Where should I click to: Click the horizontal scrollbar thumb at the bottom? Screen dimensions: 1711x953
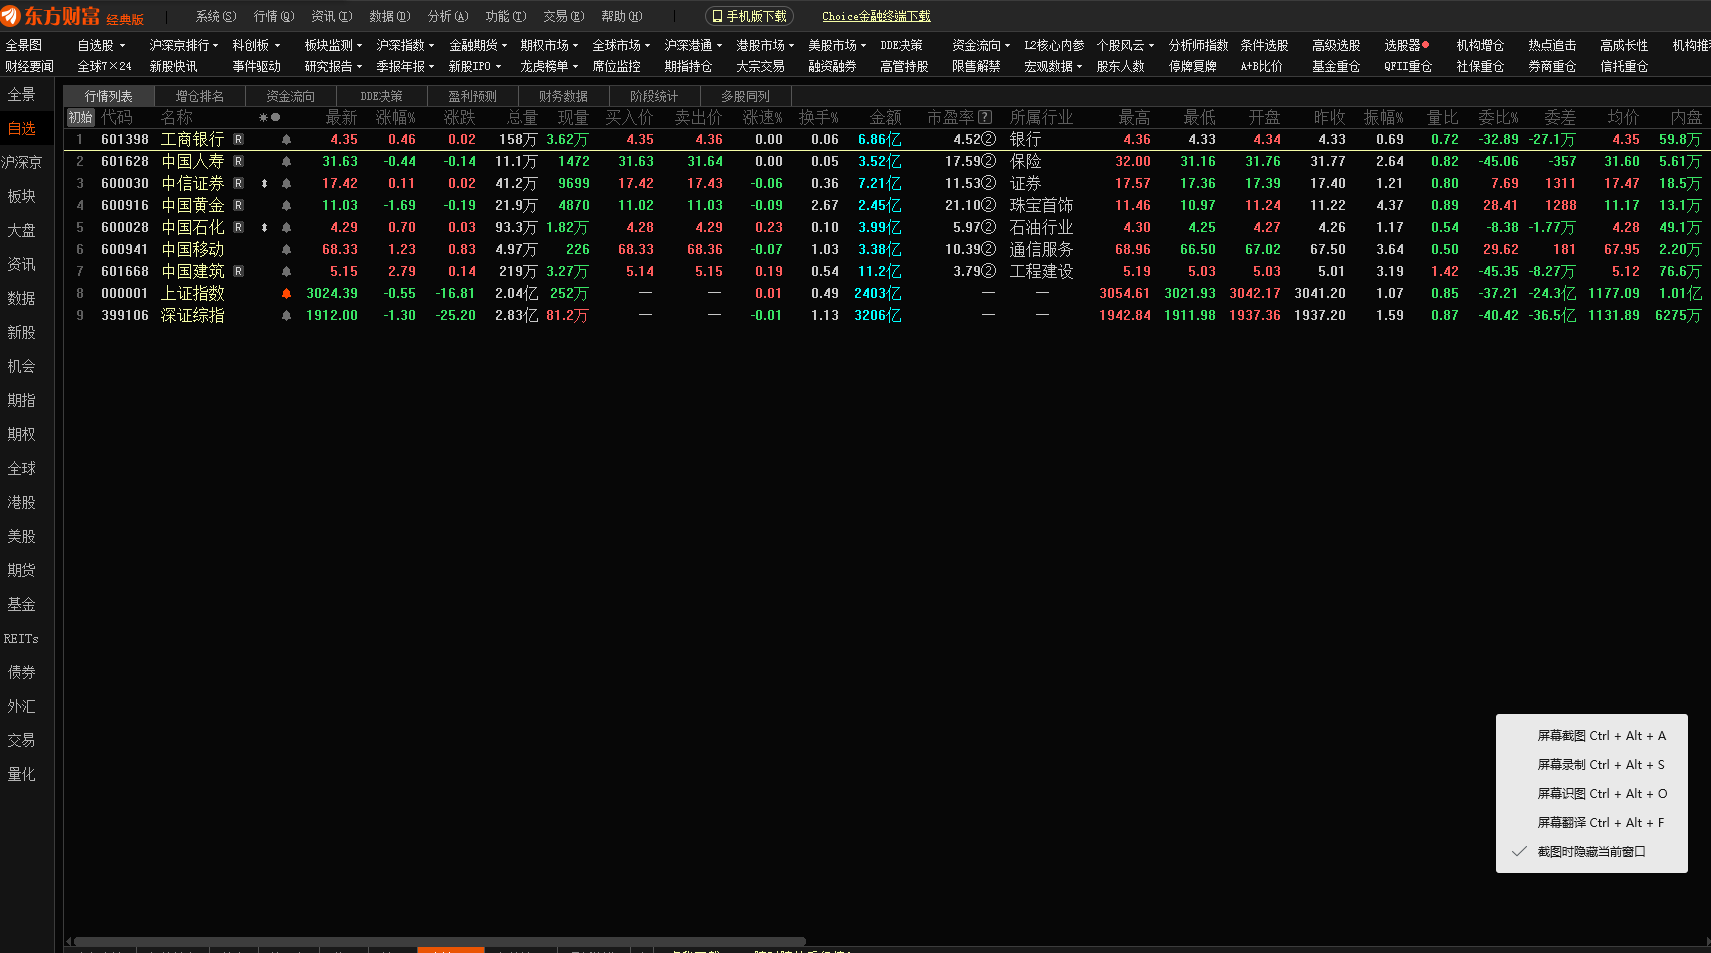440,942
